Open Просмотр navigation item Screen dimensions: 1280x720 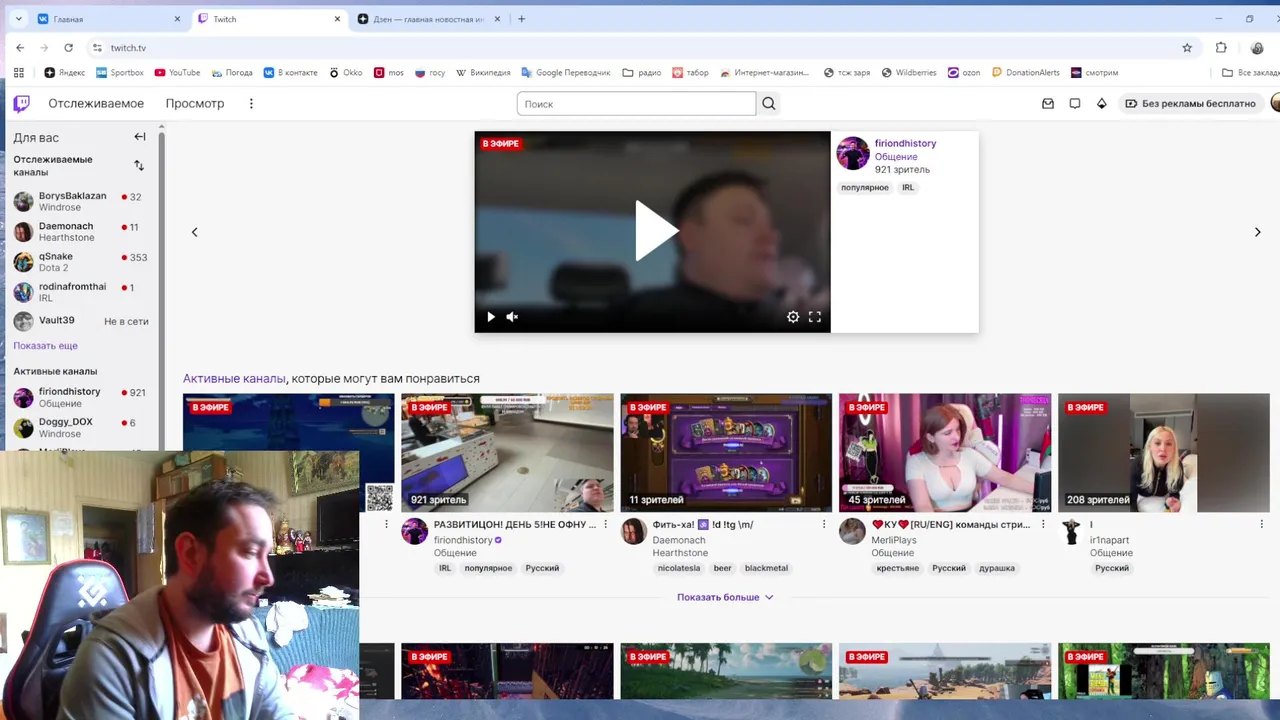(195, 103)
